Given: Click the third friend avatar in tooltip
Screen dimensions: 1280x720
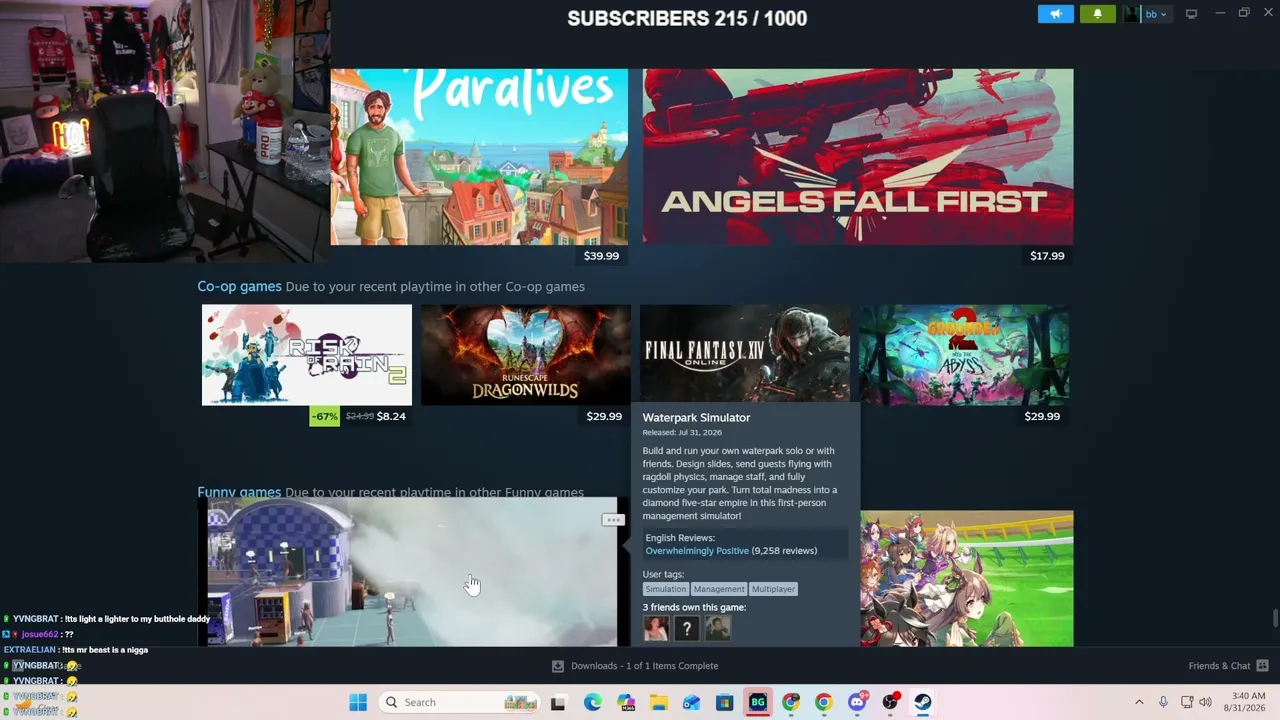Looking at the screenshot, I should pos(717,628).
